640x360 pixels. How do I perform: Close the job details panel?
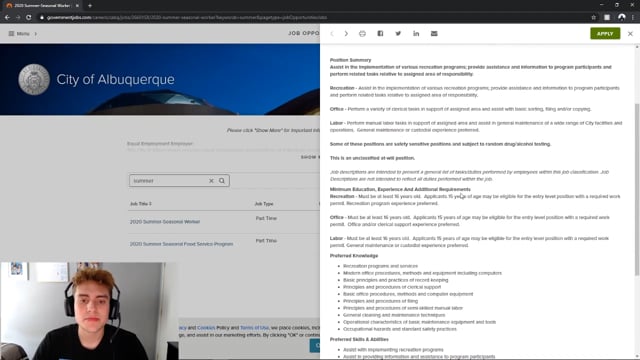coord(630,33)
